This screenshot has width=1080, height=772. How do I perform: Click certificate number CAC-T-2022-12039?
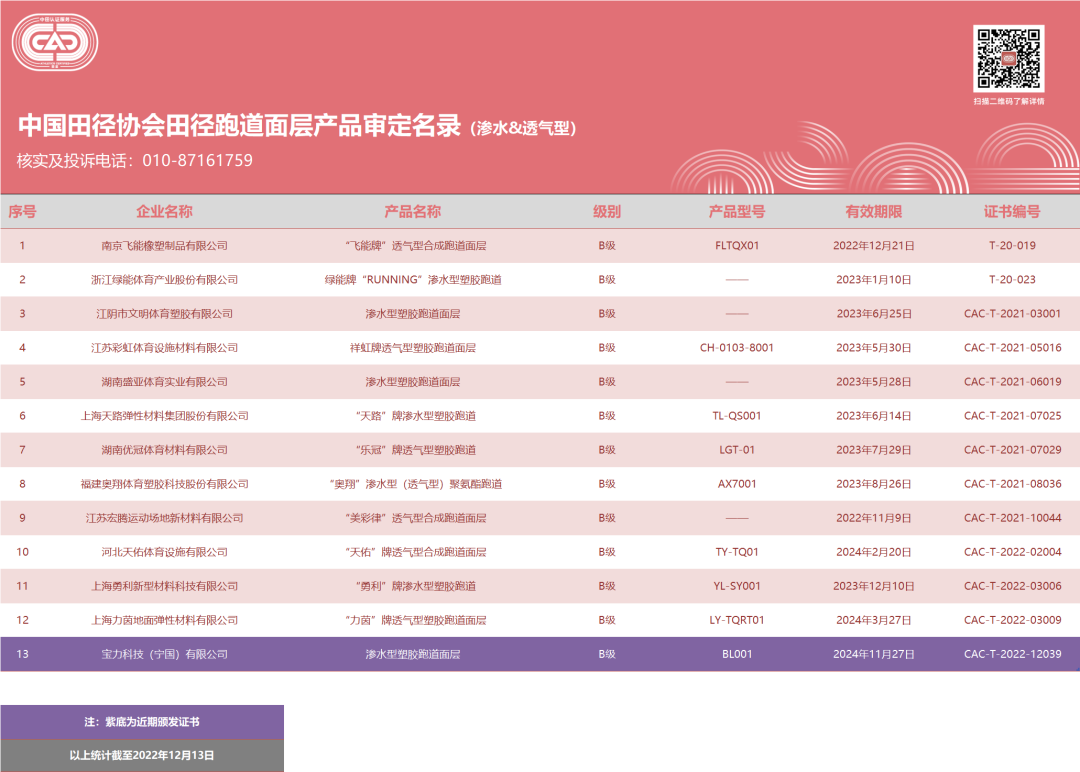click(1012, 654)
